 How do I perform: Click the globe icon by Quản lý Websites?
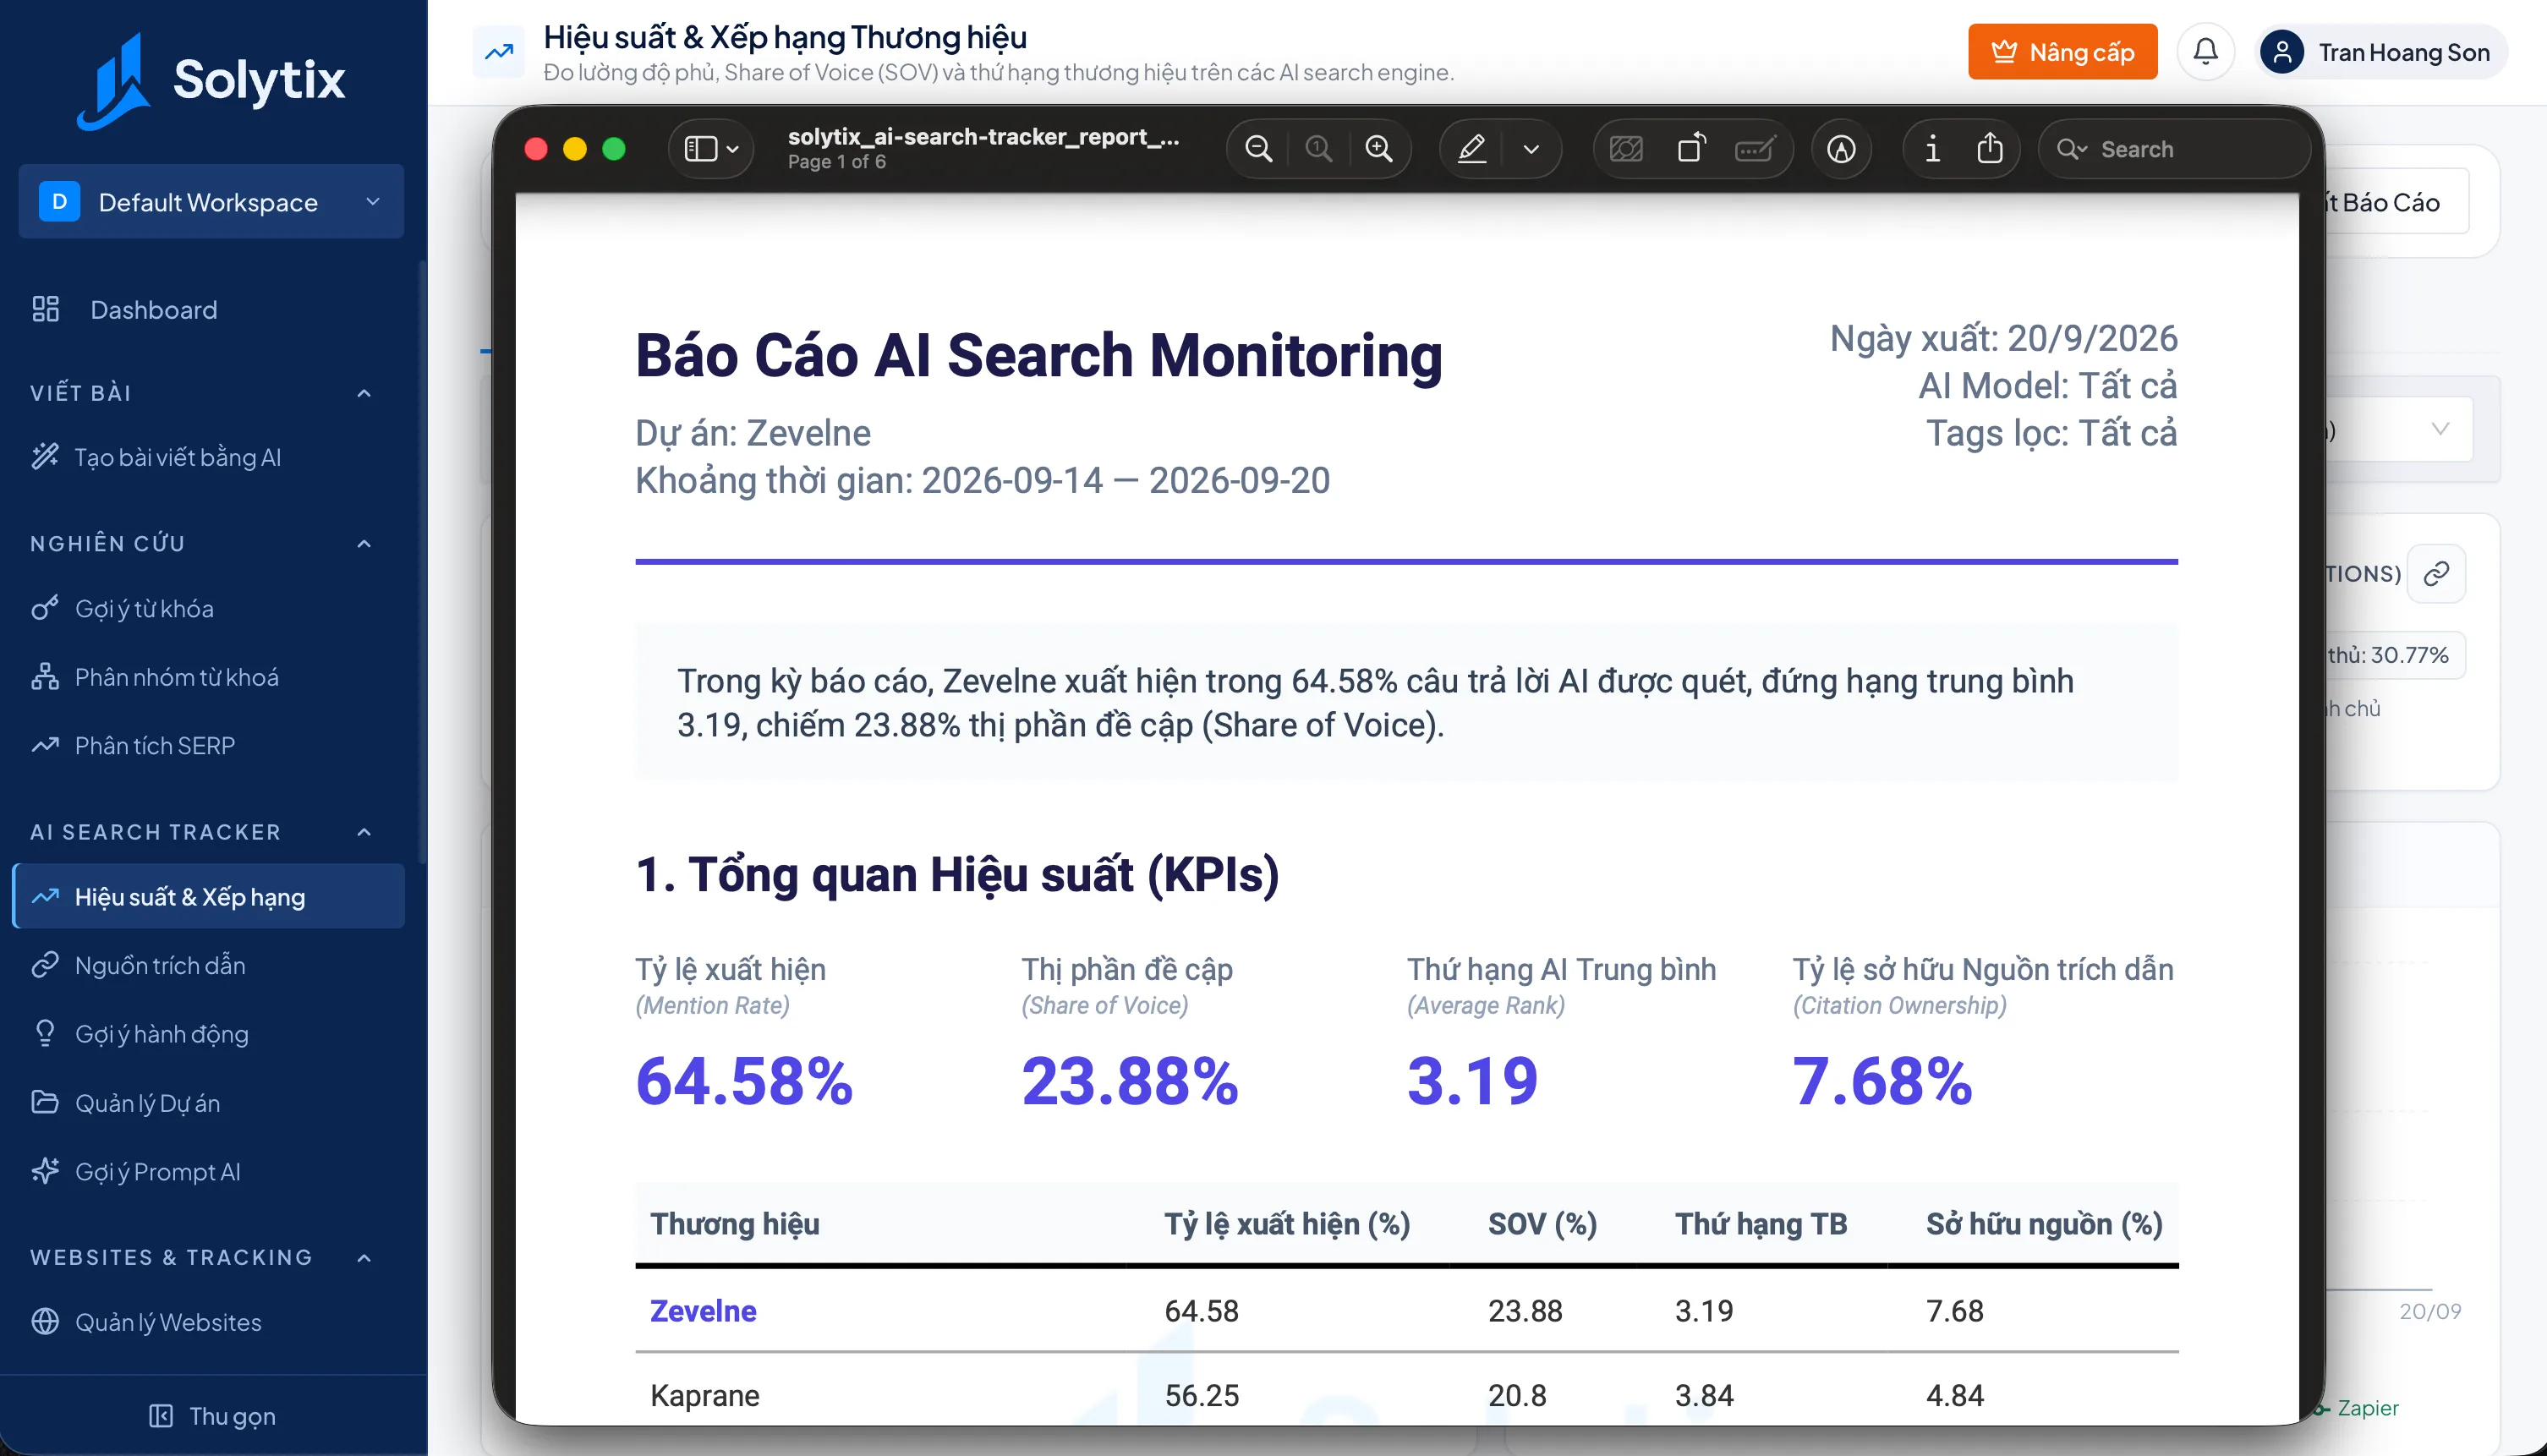[x=45, y=1322]
